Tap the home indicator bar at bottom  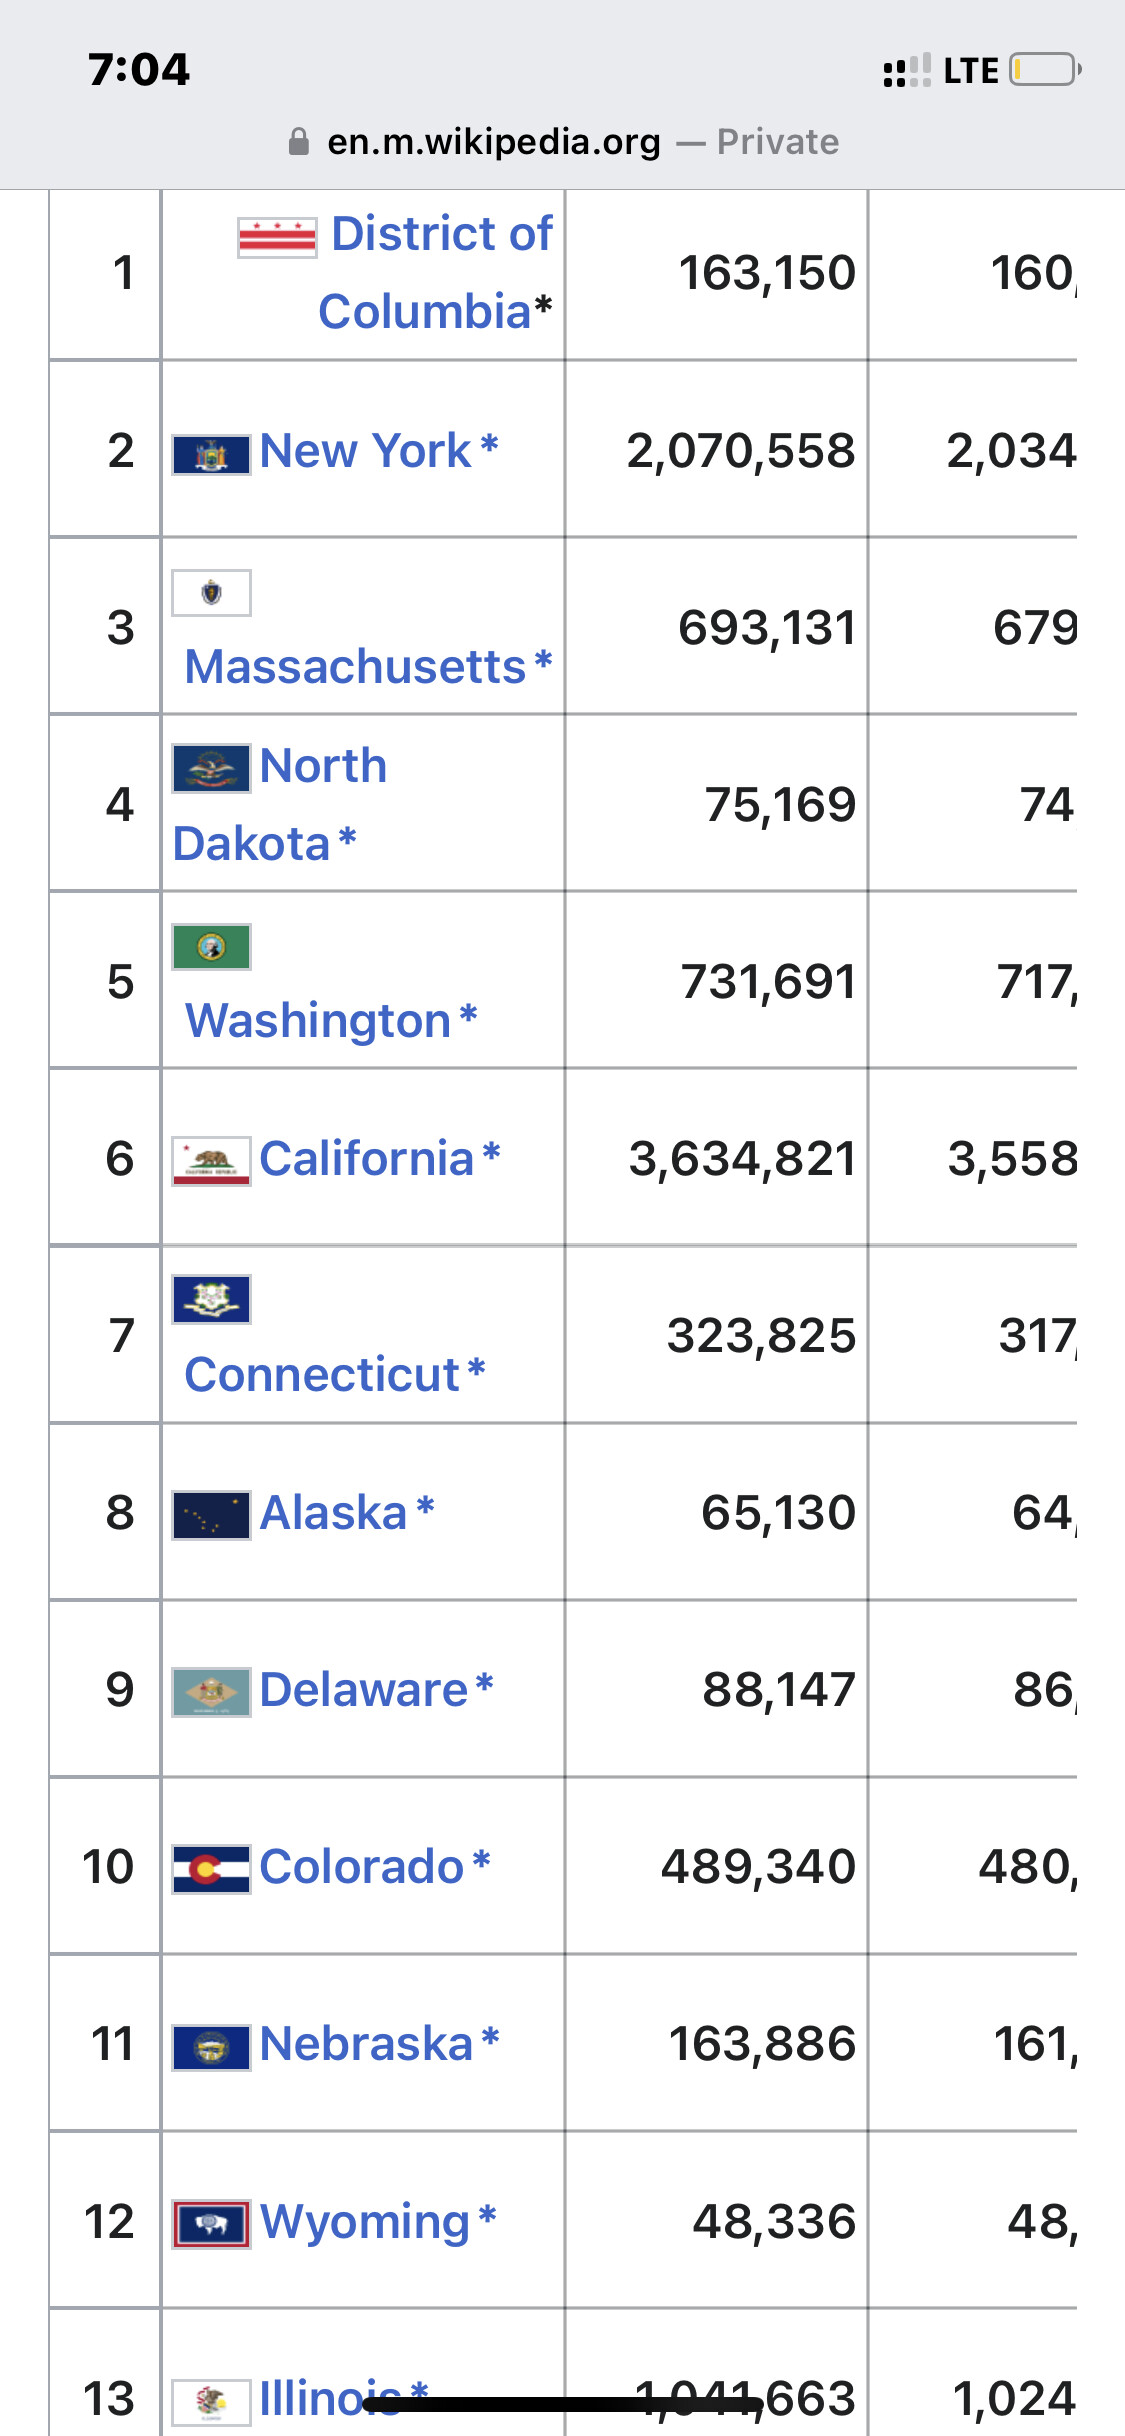point(563,2404)
